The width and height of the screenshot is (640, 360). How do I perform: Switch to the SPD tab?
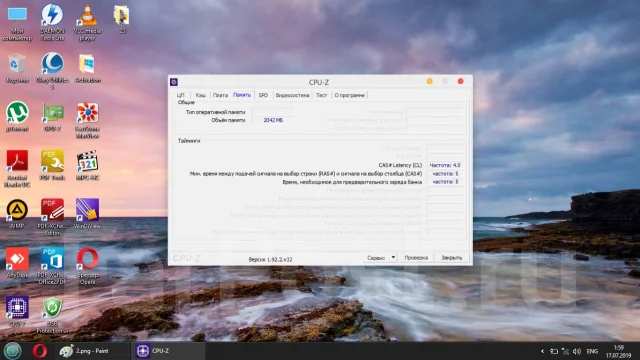[263, 95]
